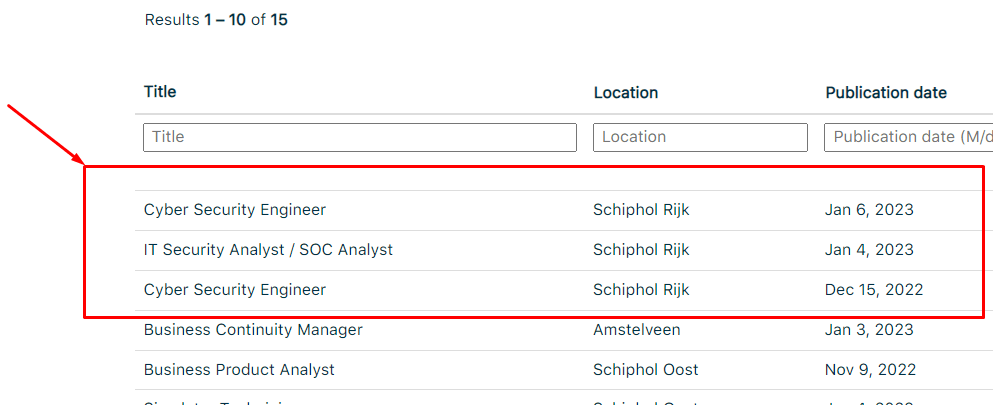Screen dimensions: 993x405
Task: Open the Business Continuity Manager vacancy
Action: 253,330
